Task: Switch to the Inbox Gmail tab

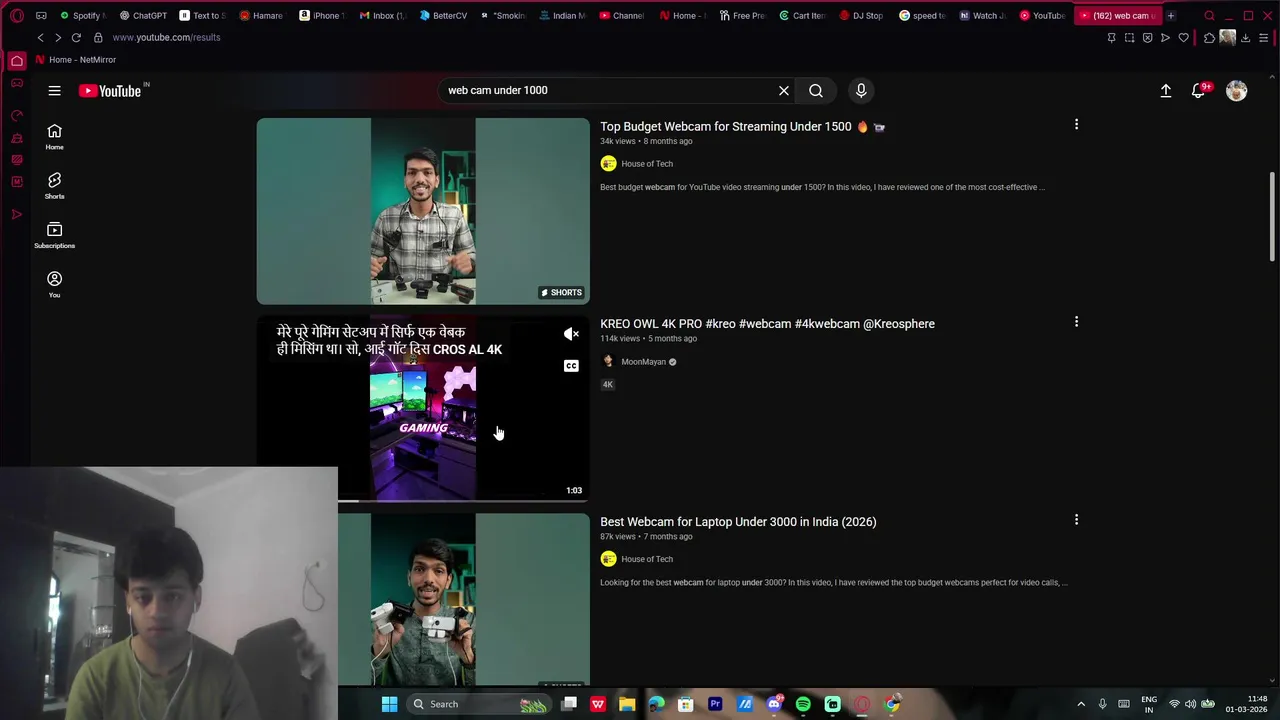Action: point(382,16)
